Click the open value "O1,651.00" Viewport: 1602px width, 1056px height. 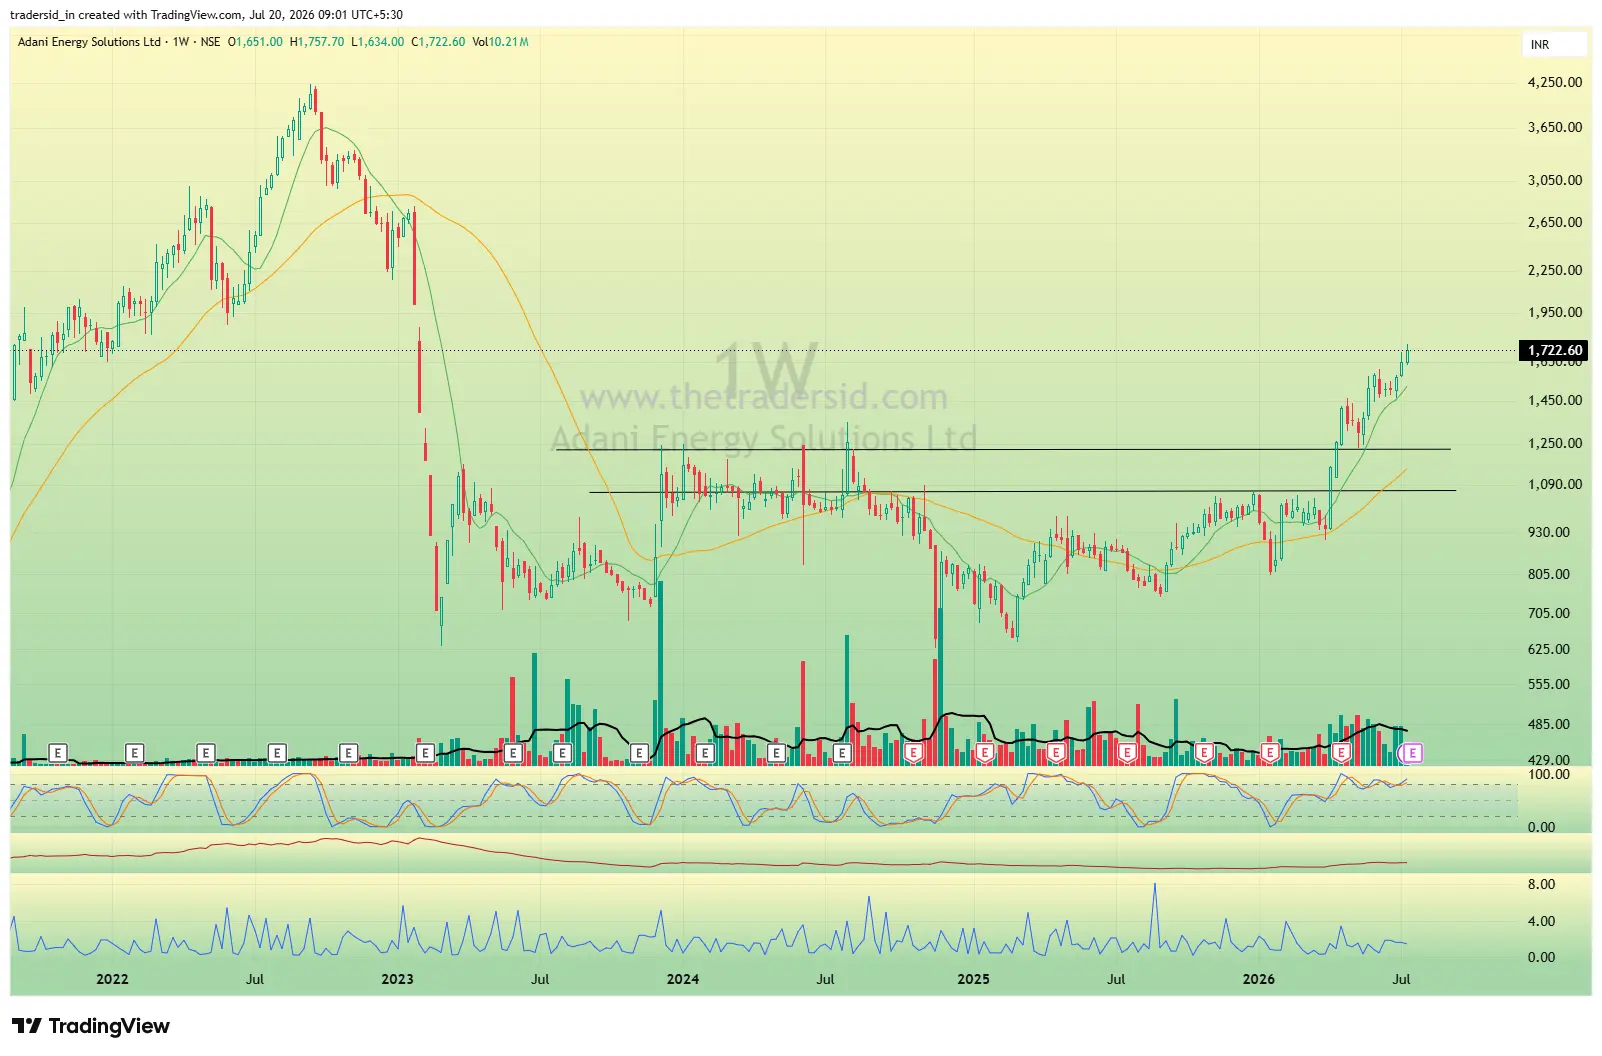pyautogui.click(x=255, y=42)
